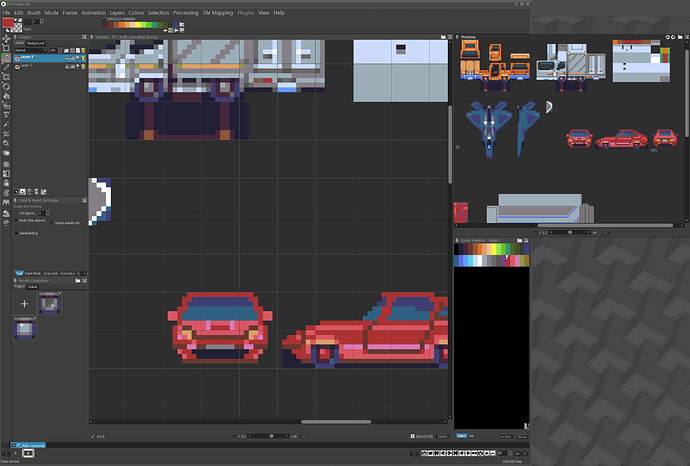The image size is (690, 466).
Task: Select the Rectangle shape tool
Action: click(x=6, y=77)
